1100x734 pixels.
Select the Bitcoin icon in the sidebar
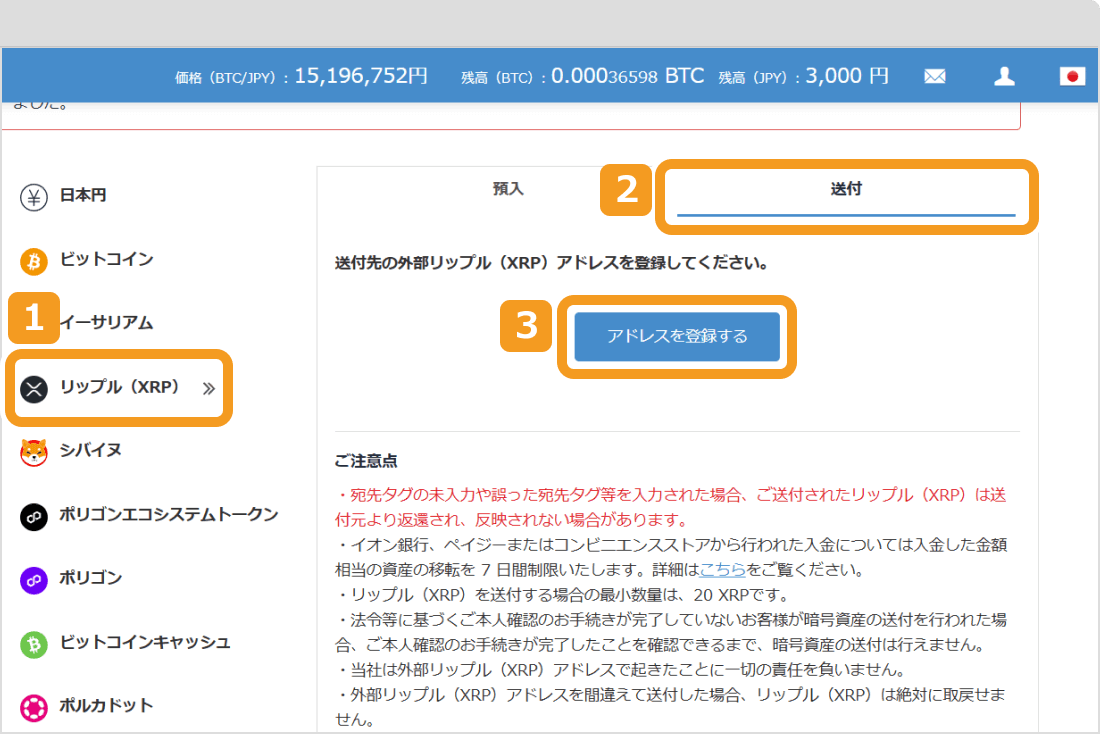[34, 260]
